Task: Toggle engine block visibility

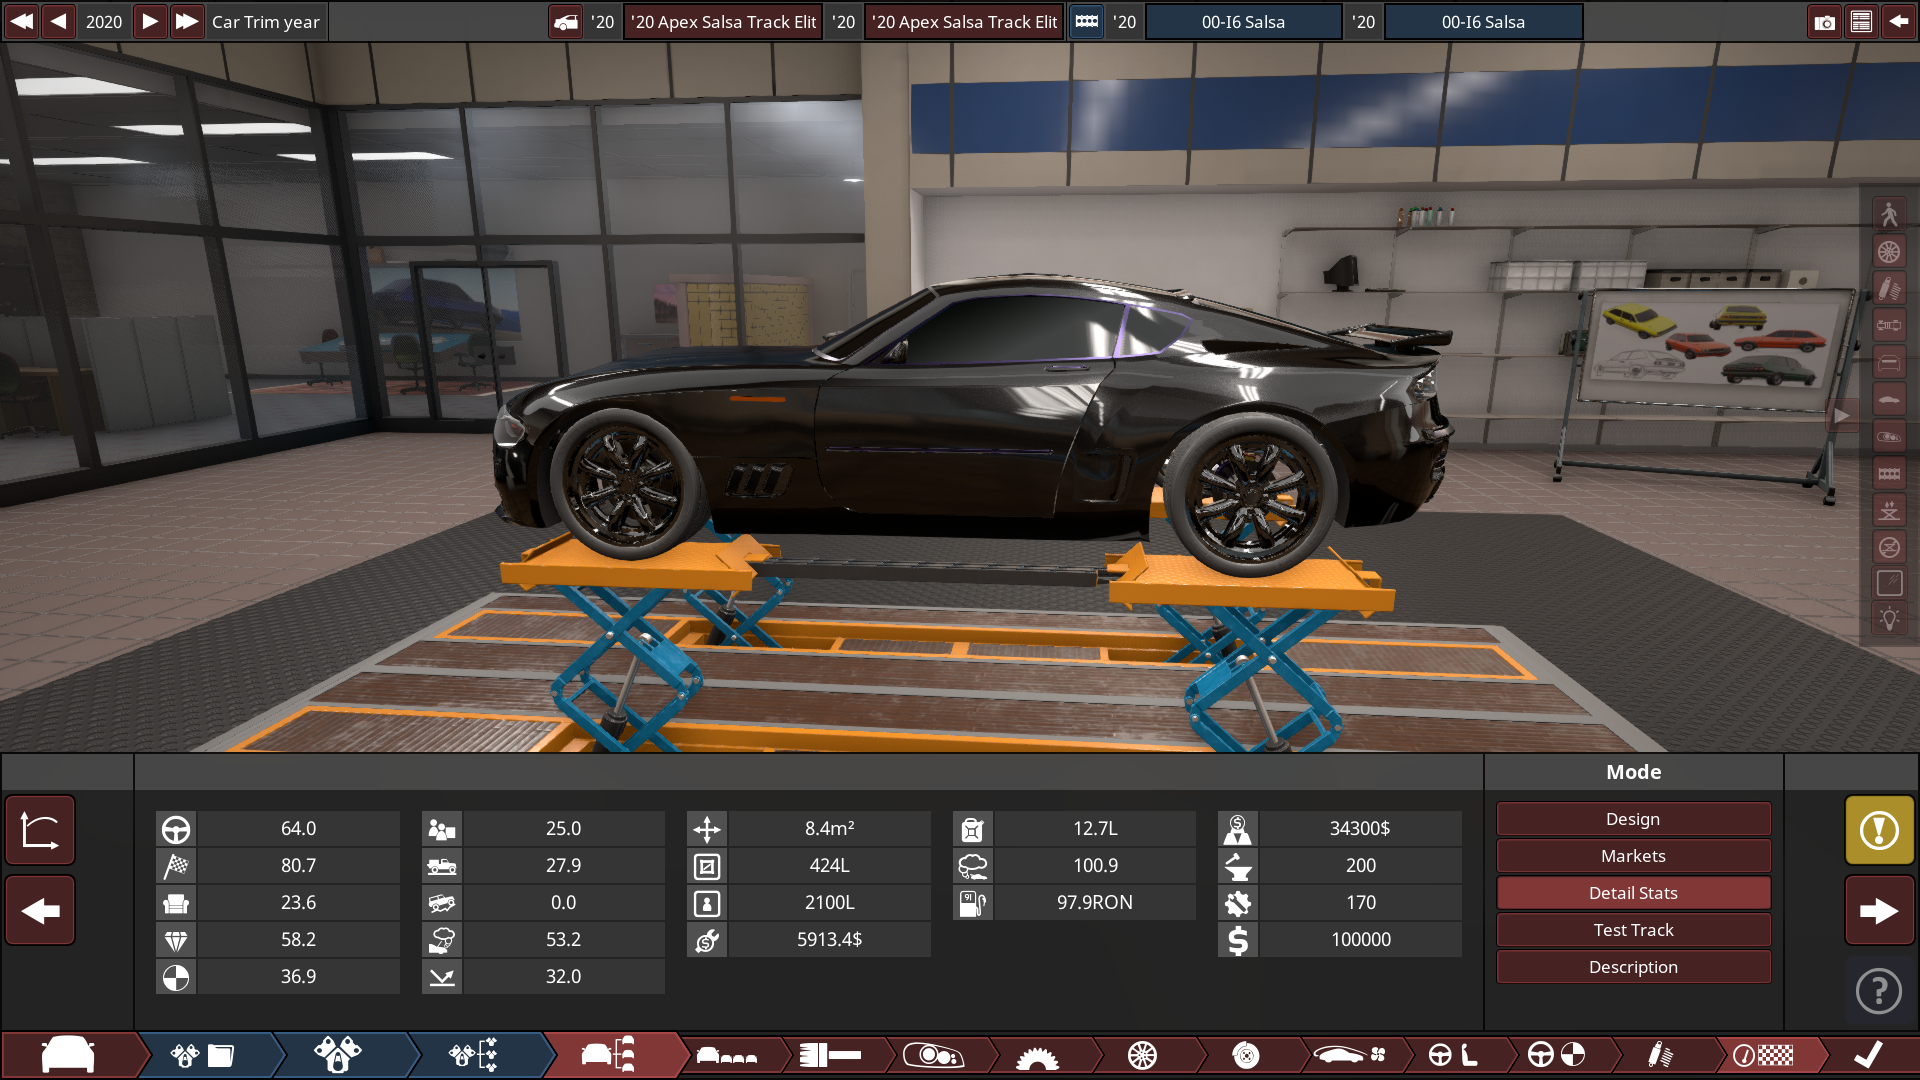Action: pyautogui.click(x=1889, y=473)
